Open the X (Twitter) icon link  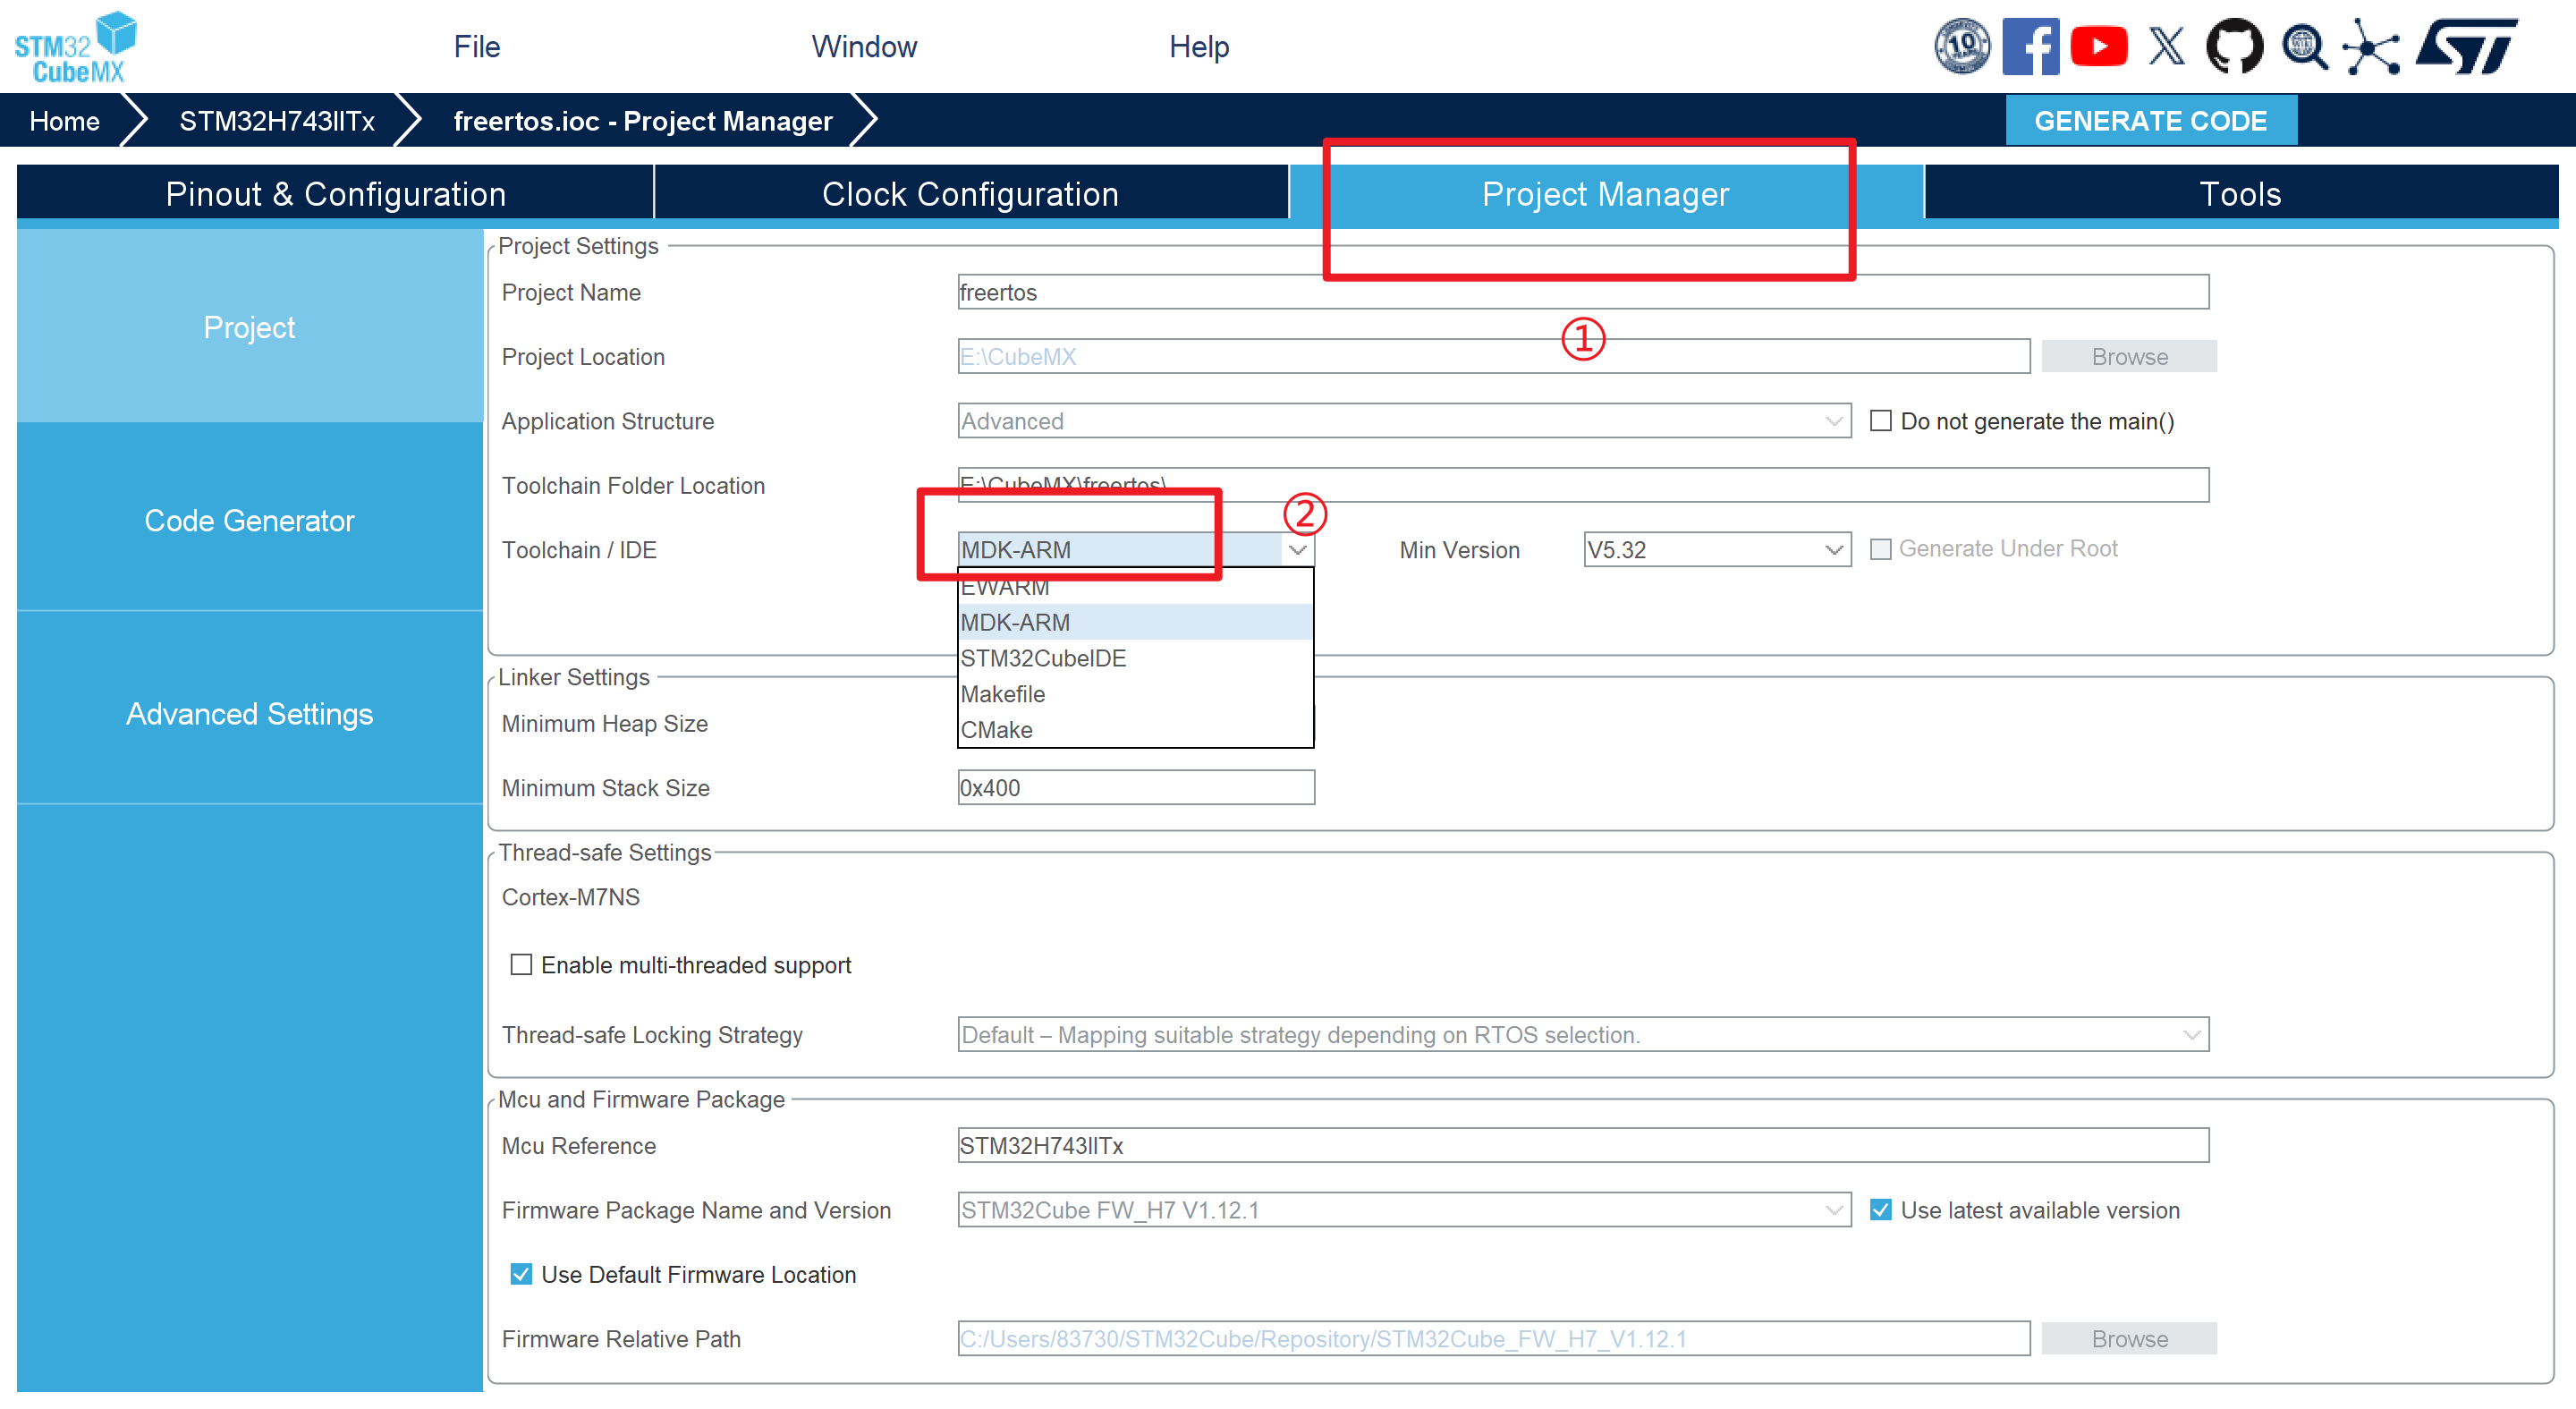coord(2166,46)
